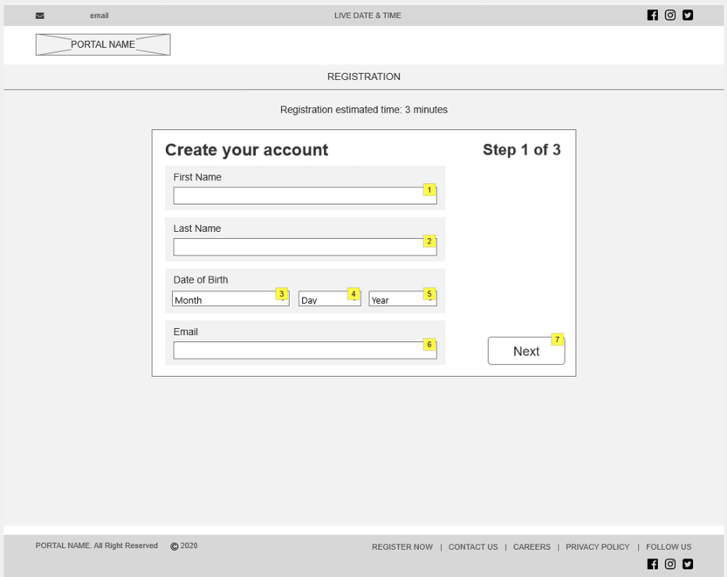The image size is (727, 577).
Task: Open Facebook icon in top header
Action: [x=652, y=15]
